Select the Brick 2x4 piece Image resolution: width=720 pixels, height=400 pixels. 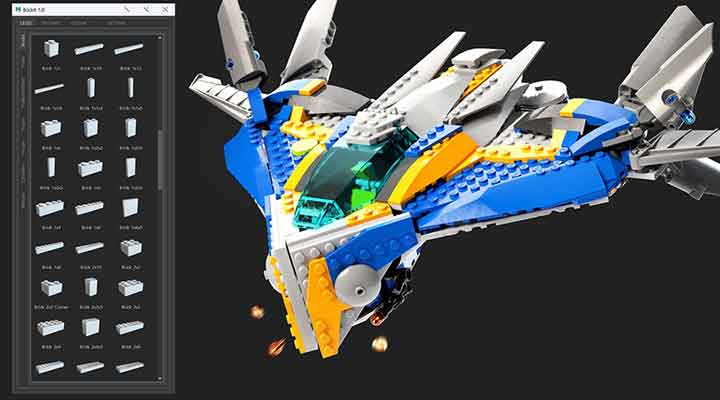(49, 328)
